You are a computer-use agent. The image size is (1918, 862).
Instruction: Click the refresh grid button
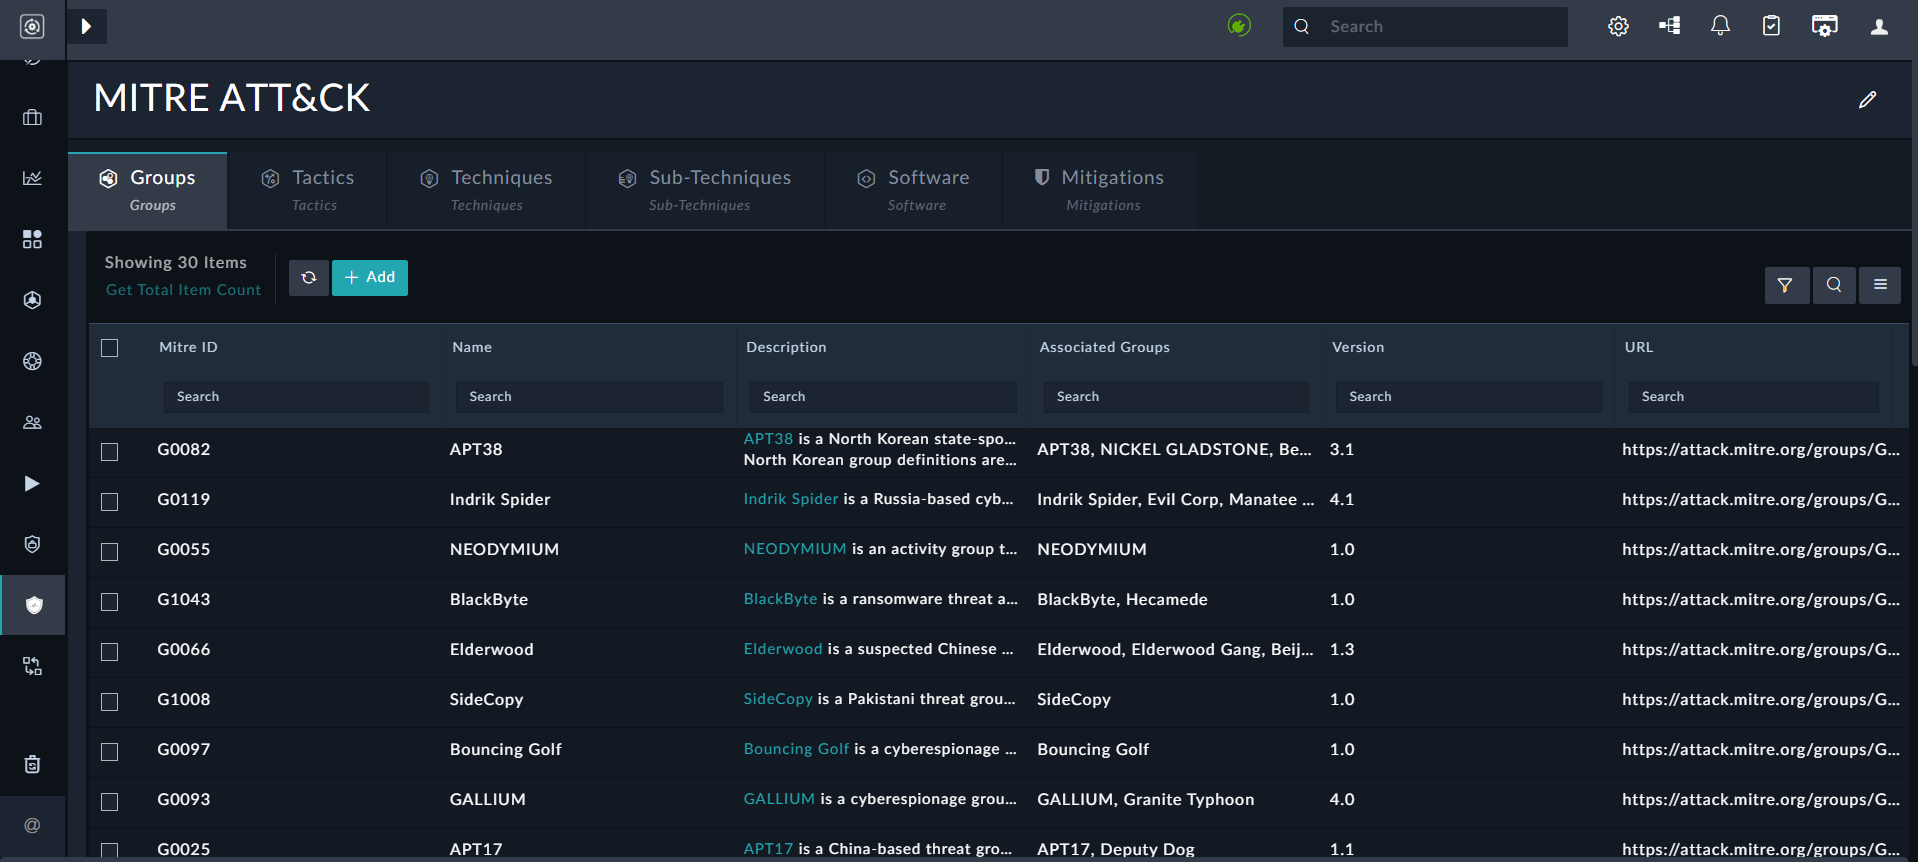point(309,277)
